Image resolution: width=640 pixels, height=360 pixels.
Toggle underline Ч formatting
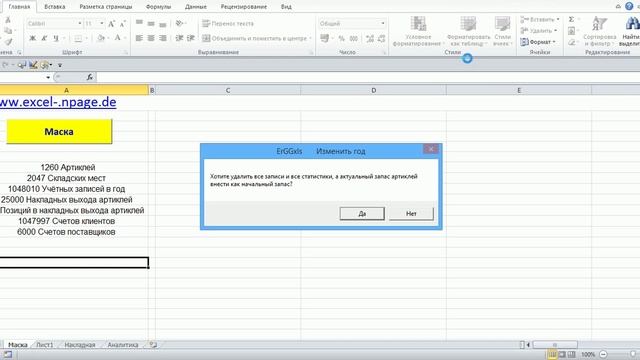pos(56,38)
